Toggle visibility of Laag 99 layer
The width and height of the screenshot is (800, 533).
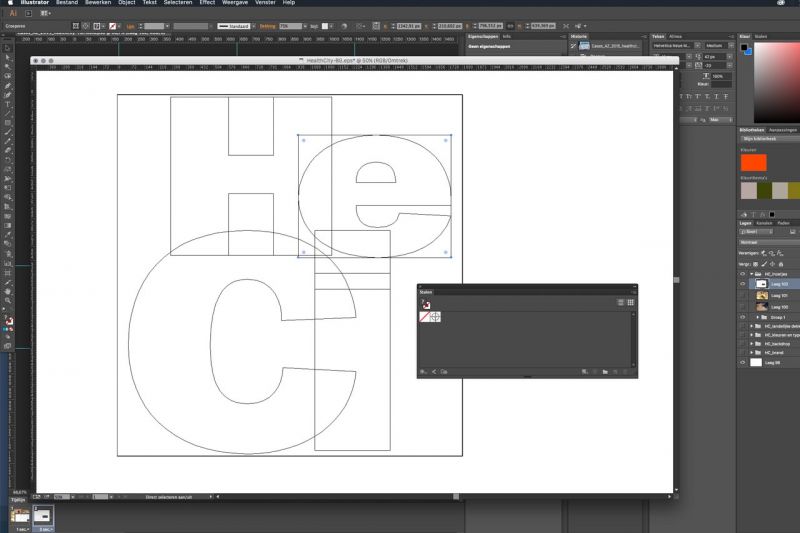coord(742,363)
